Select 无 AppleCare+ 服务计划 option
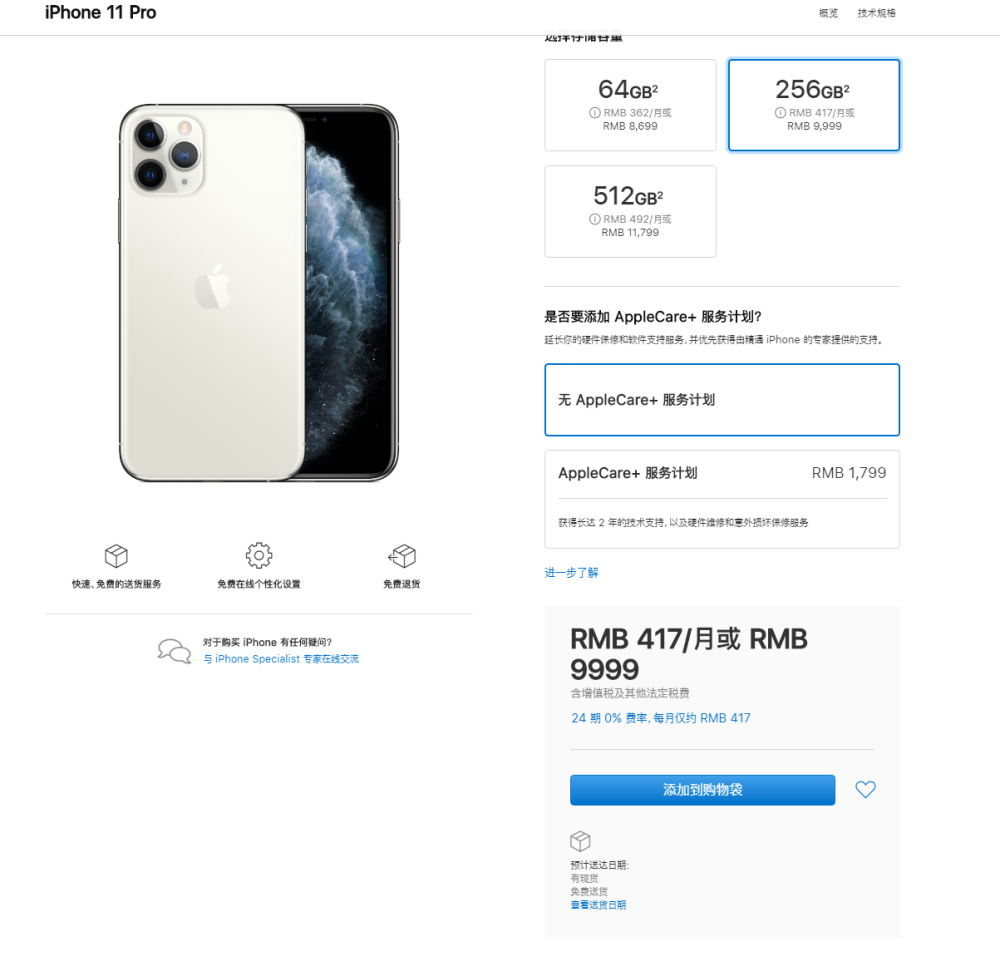The width and height of the screenshot is (1000, 956). tap(722, 400)
